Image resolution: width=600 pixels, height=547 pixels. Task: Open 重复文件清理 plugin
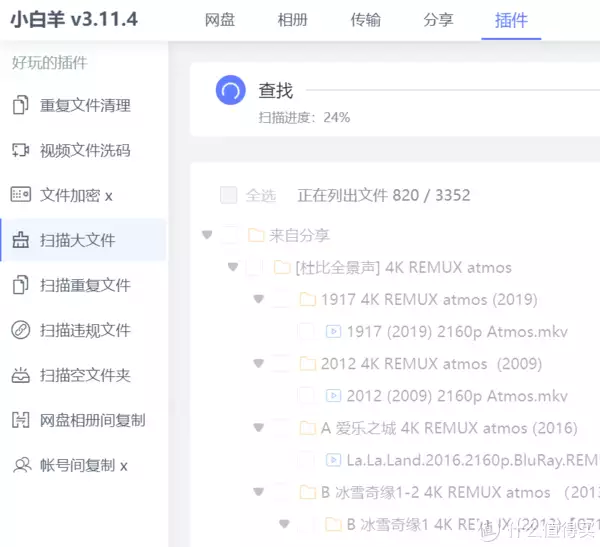click(83, 105)
